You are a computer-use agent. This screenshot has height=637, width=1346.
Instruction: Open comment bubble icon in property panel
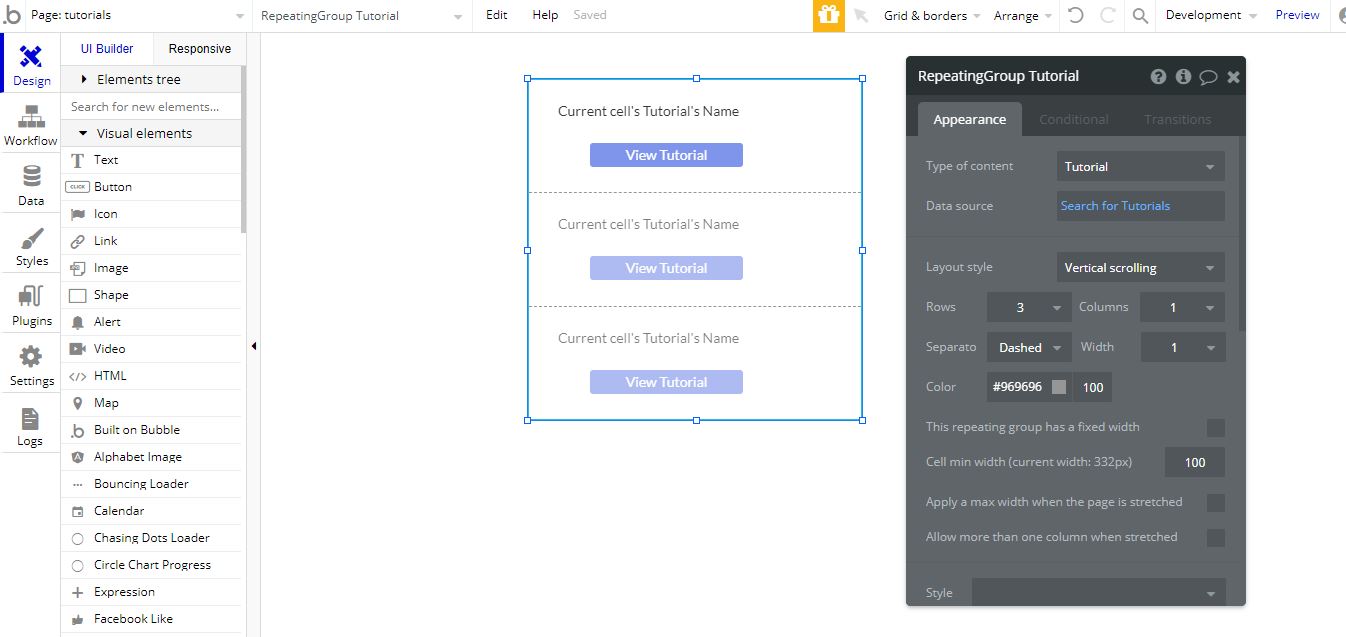1208,76
